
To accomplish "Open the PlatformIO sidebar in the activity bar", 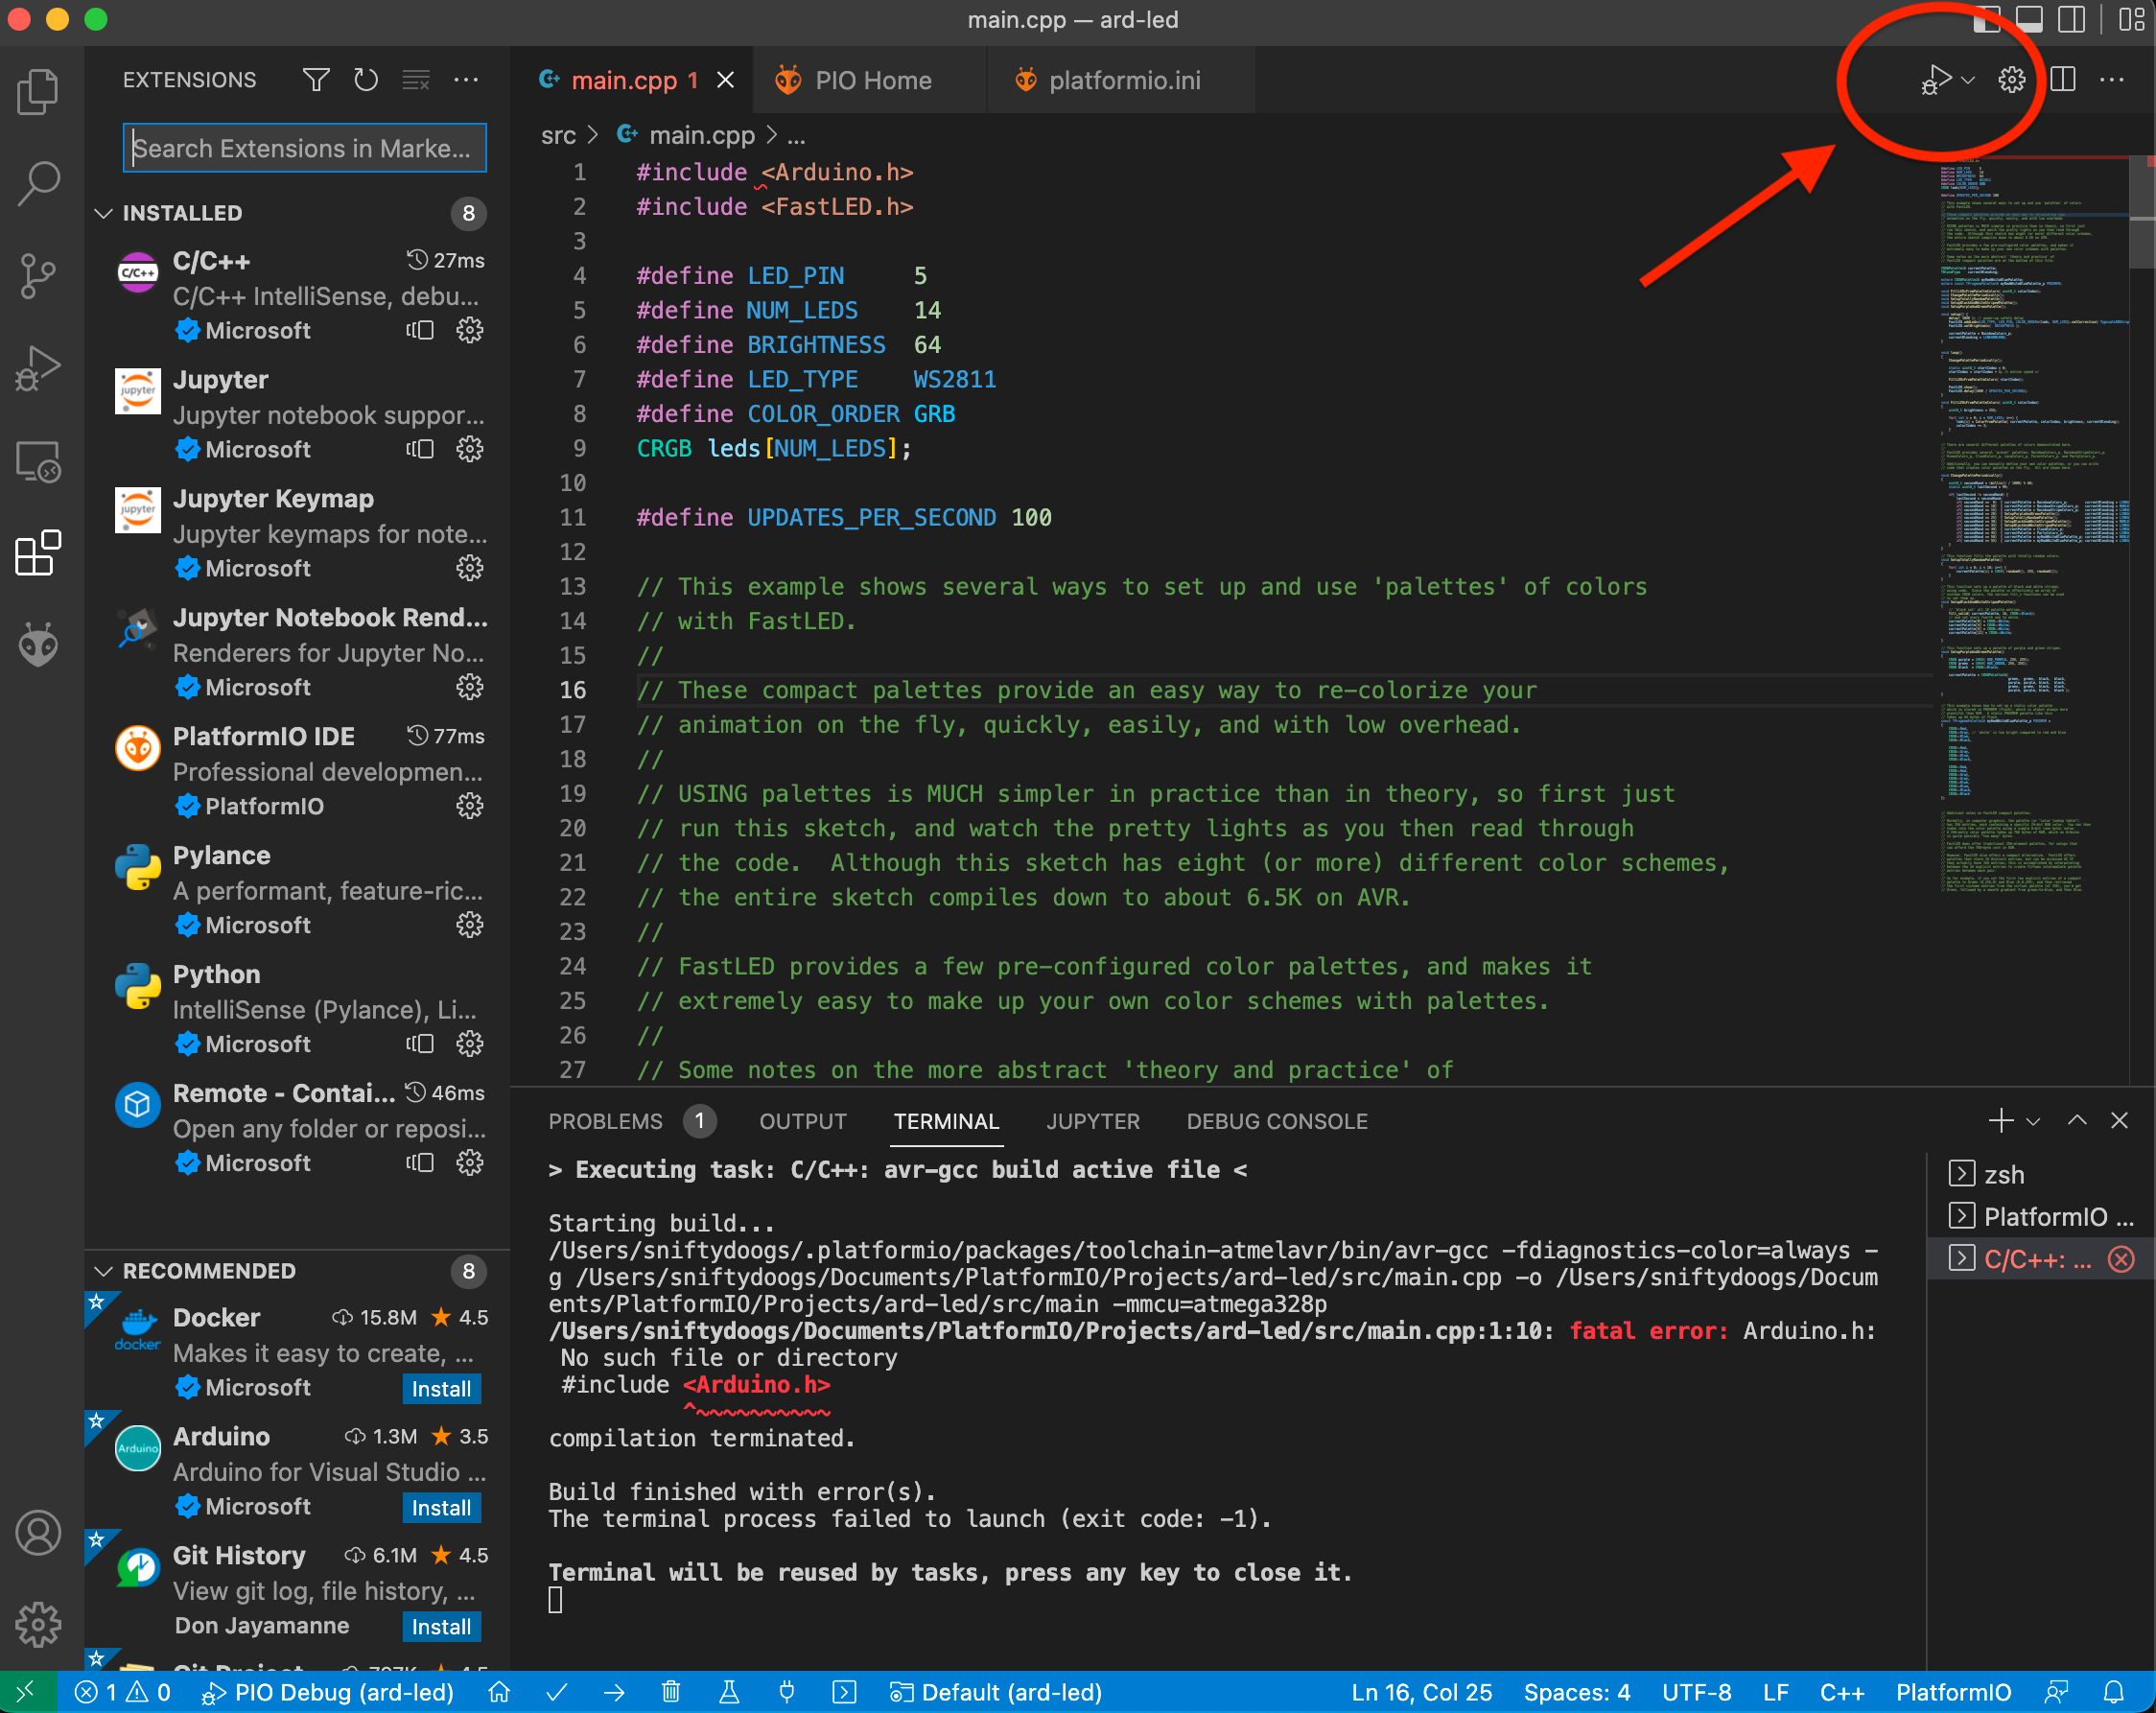I will pos(37,644).
